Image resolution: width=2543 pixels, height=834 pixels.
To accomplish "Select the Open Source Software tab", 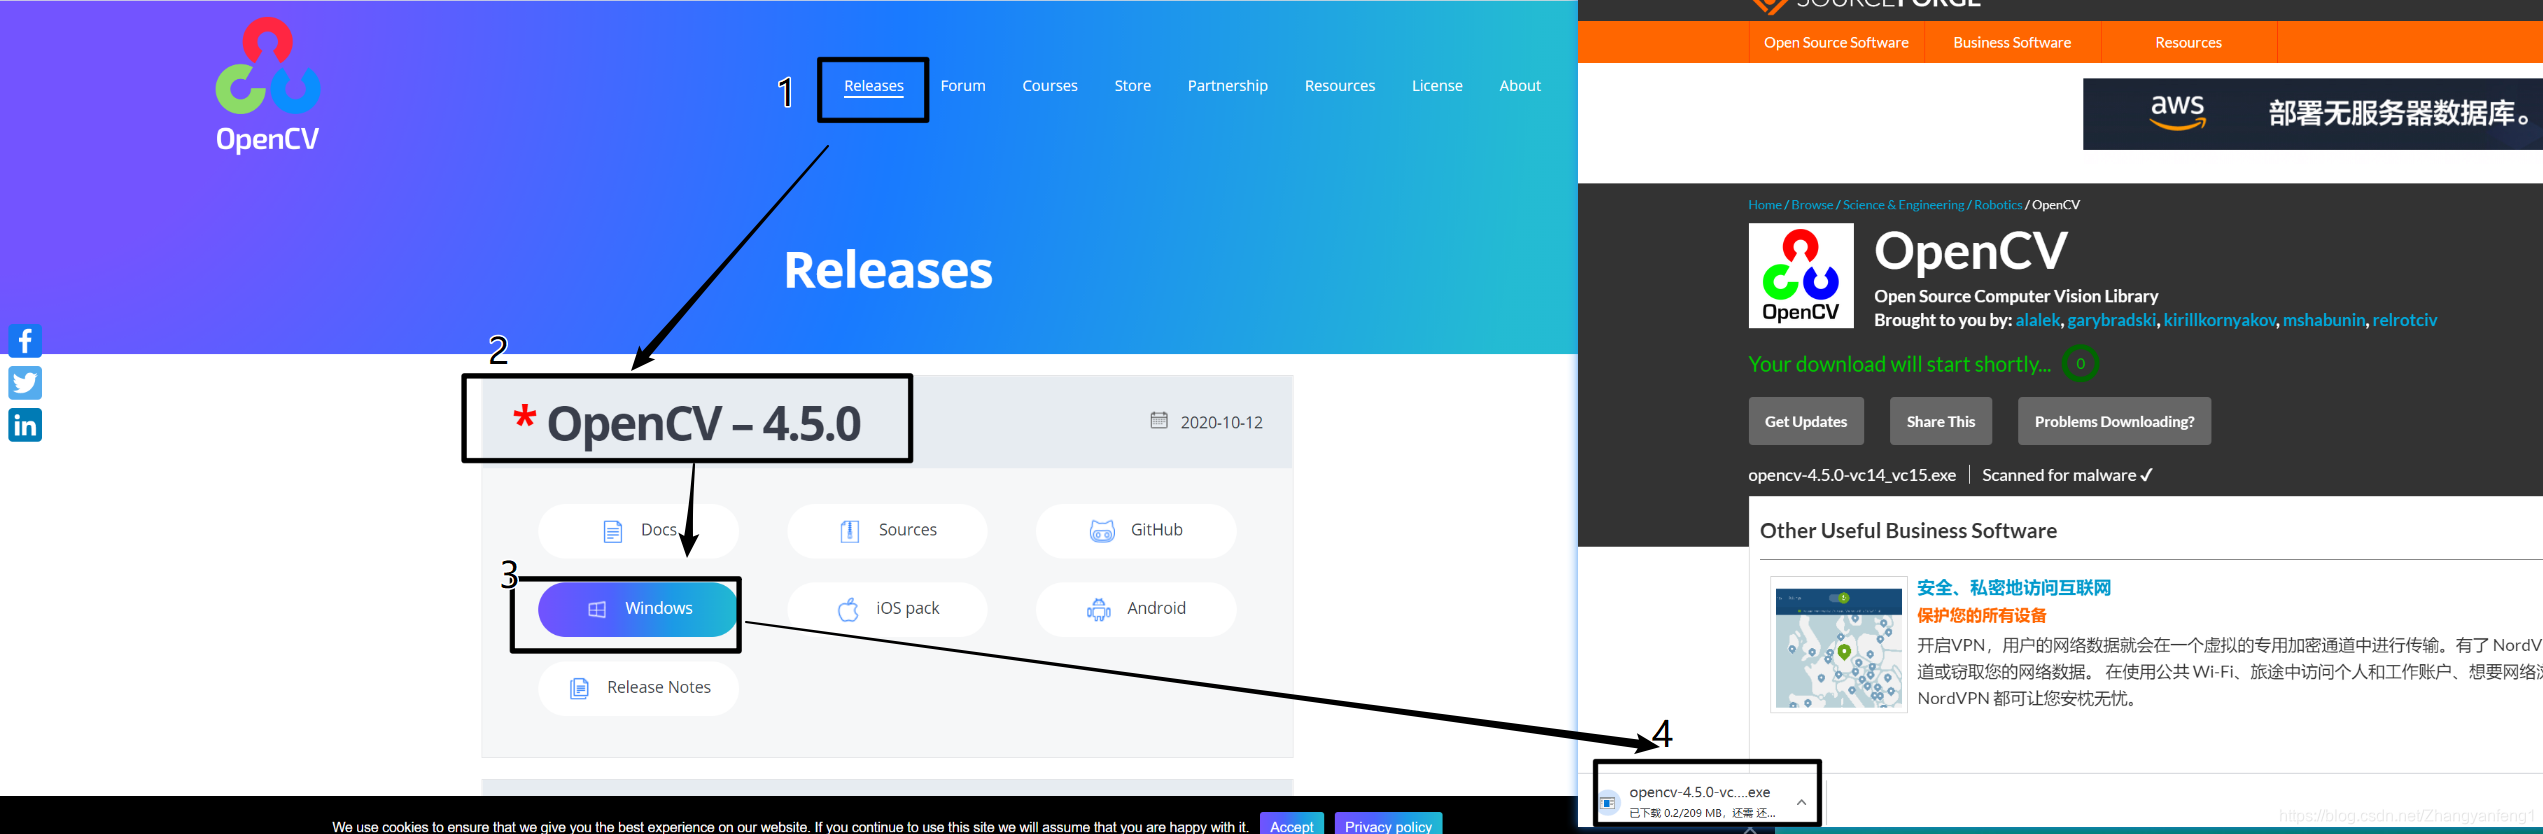I will coord(1836,42).
